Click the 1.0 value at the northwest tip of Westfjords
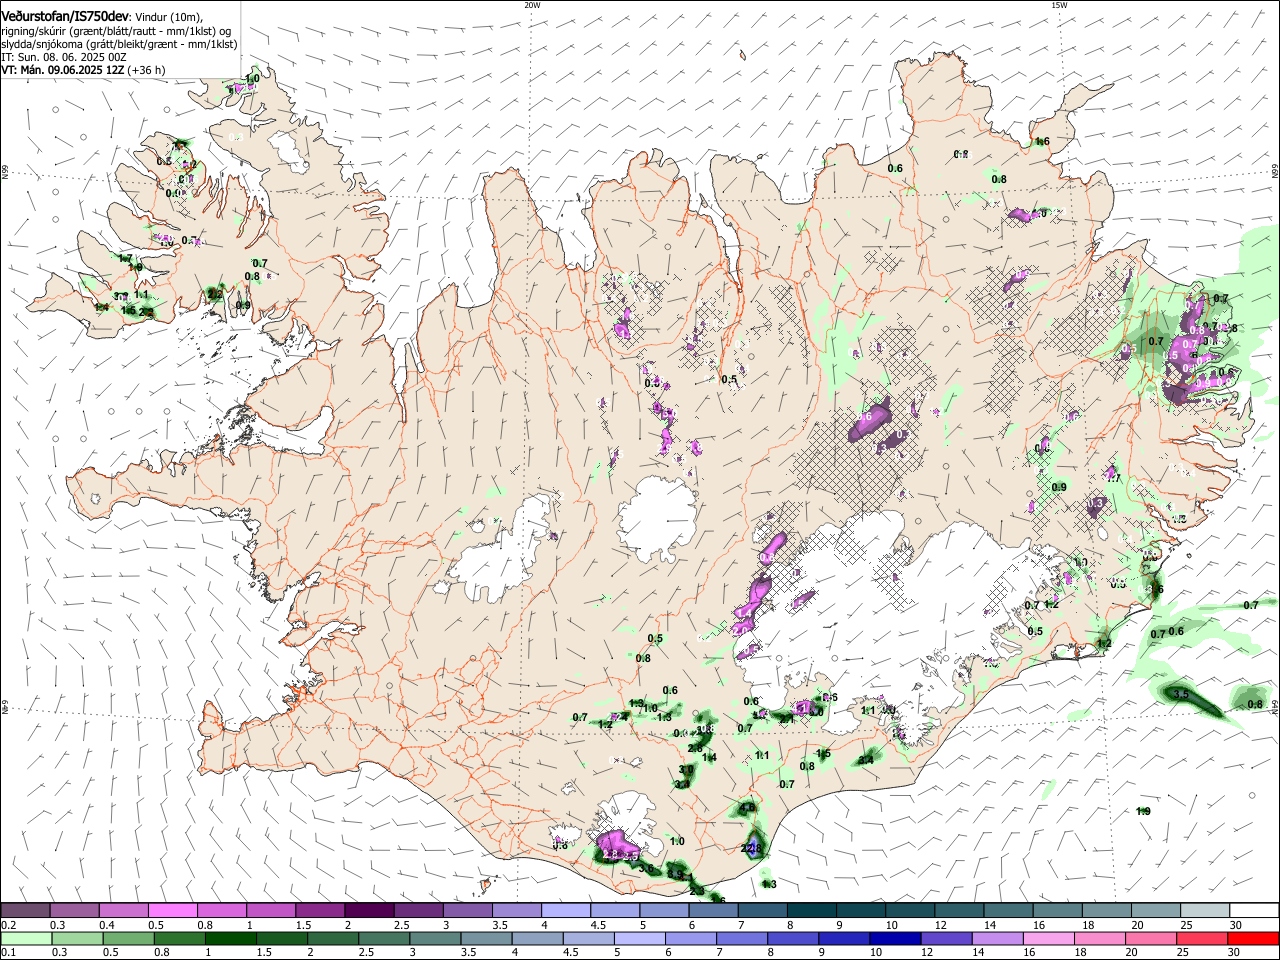 (x=252, y=78)
